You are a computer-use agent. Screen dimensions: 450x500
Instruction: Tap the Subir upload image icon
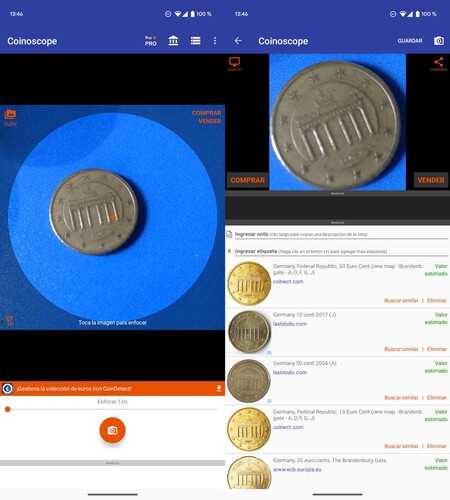10,118
